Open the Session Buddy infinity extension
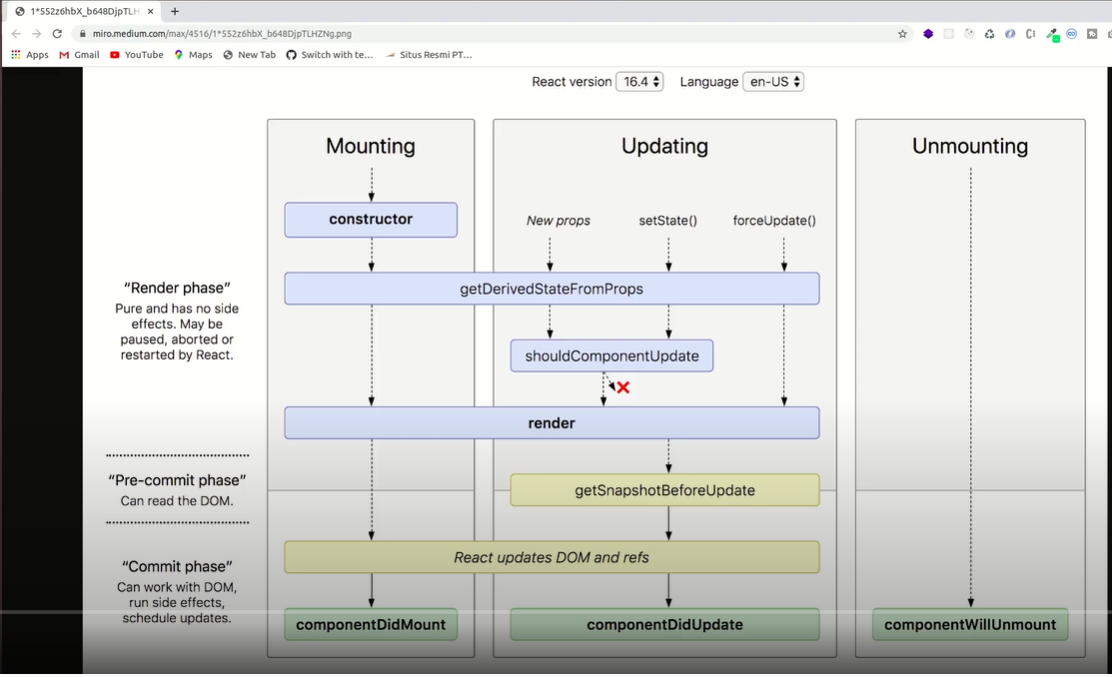 [x=1072, y=33]
